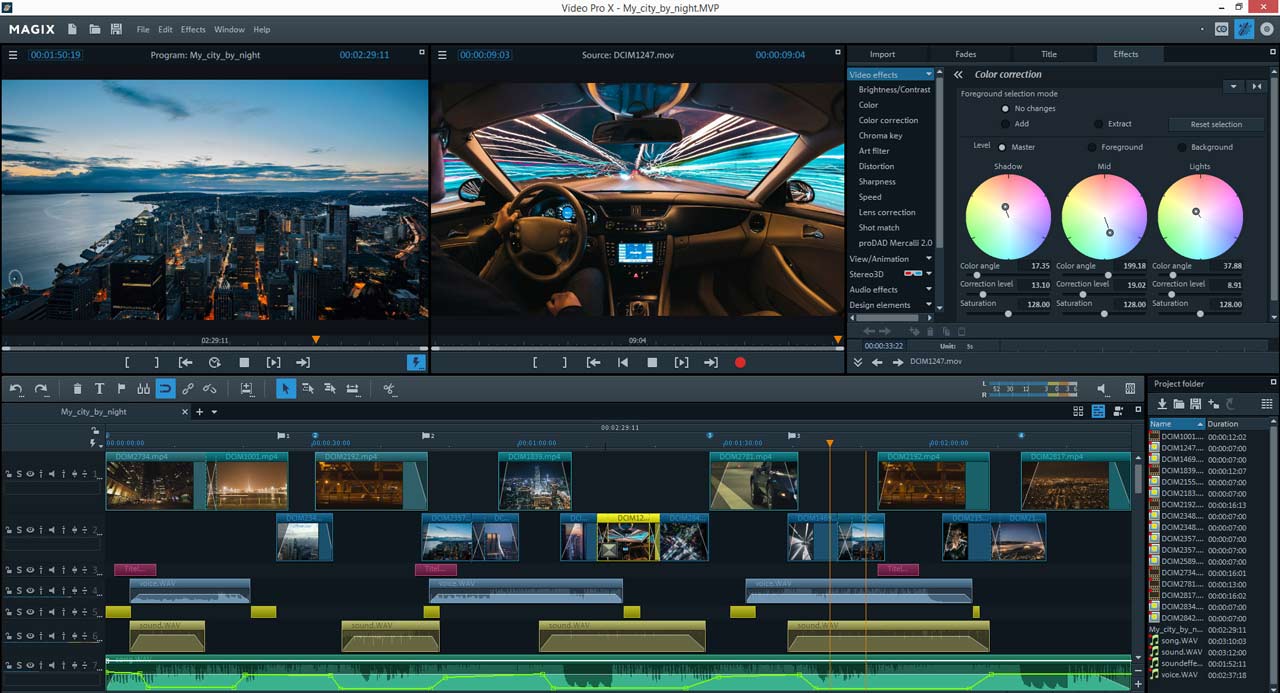The height and width of the screenshot is (693, 1280).
Task: Select the Add foreground selection radio button
Action: (x=1005, y=124)
